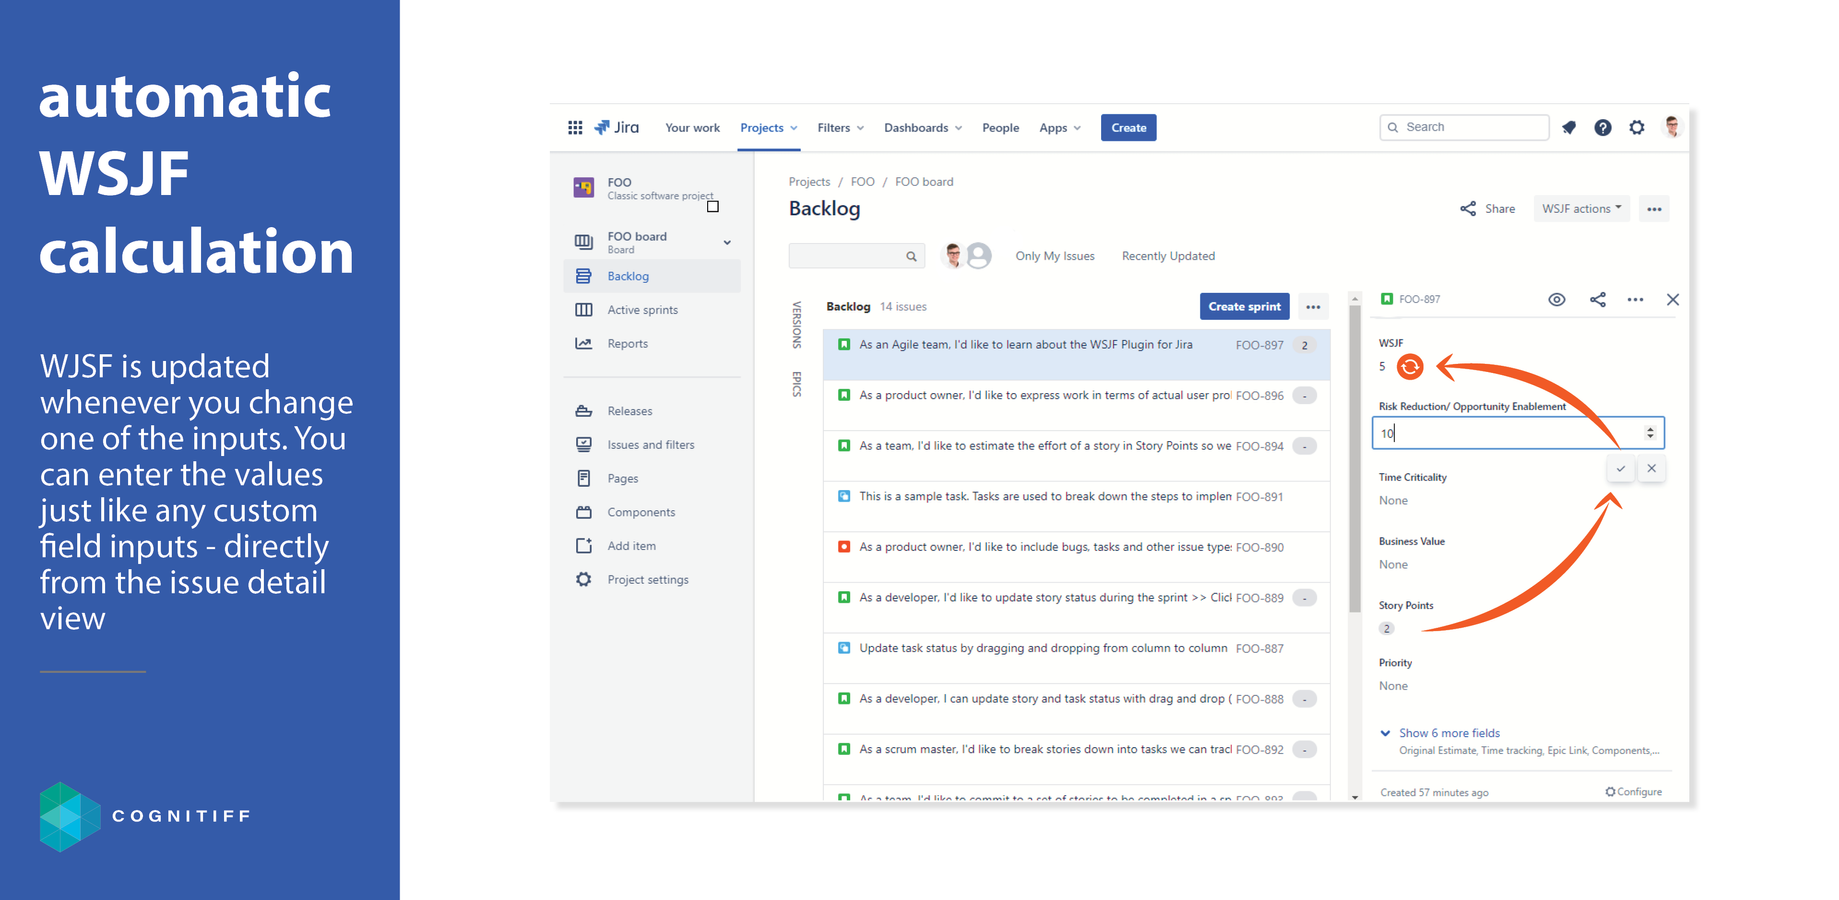This screenshot has width=1839, height=900.
Task: Toggle the Only My Issues quick filter
Action: click(1055, 256)
